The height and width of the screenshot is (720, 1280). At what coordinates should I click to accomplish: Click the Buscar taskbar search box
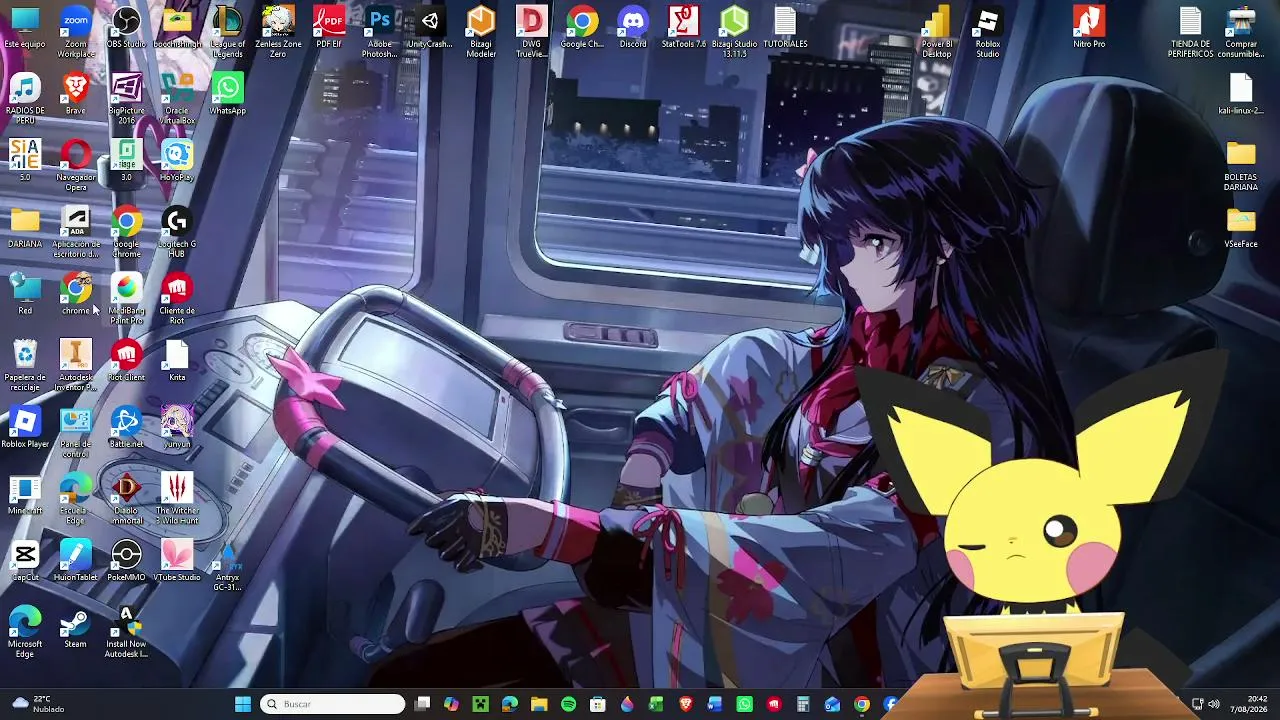pyautogui.click(x=333, y=704)
